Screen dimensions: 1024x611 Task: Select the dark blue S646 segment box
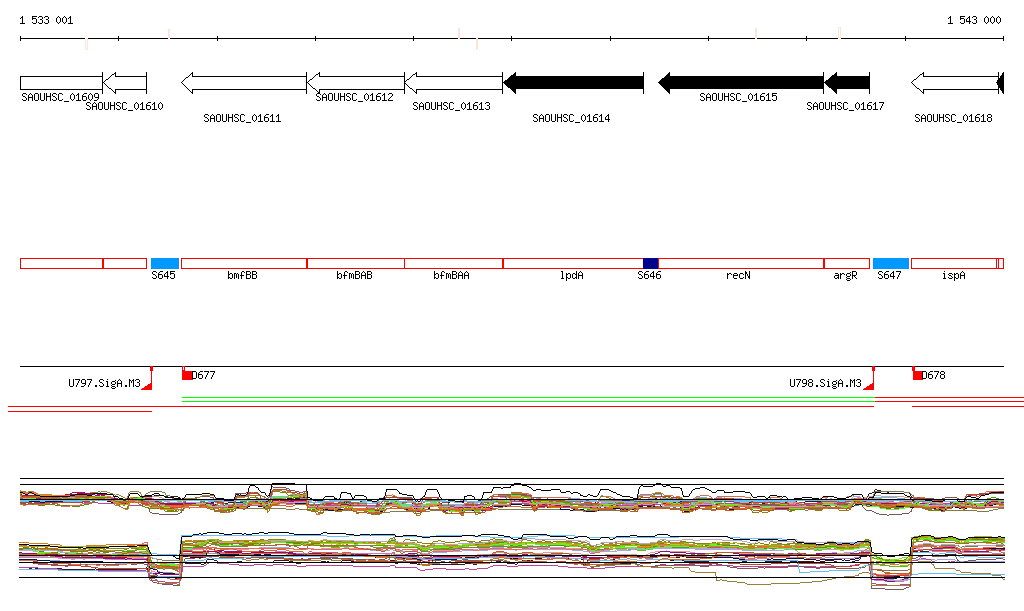[650, 263]
